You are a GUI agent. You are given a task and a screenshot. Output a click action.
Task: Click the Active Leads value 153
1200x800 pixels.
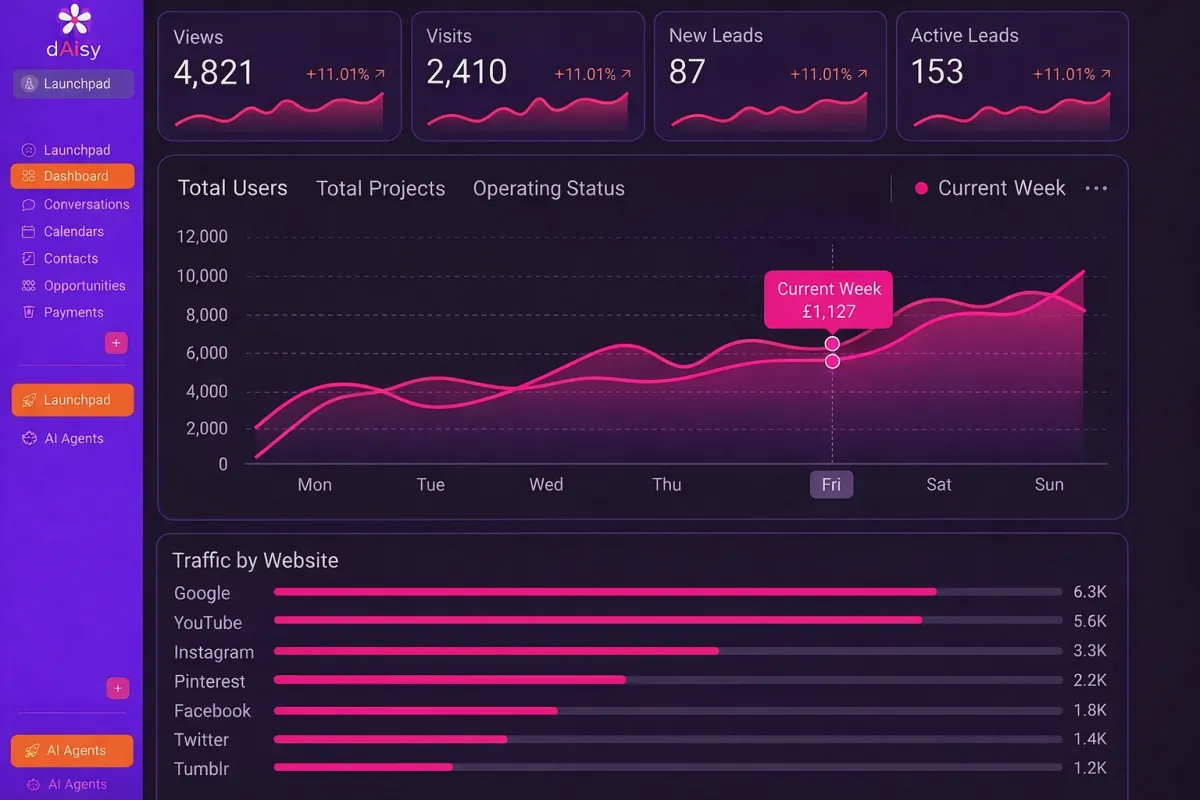point(937,72)
